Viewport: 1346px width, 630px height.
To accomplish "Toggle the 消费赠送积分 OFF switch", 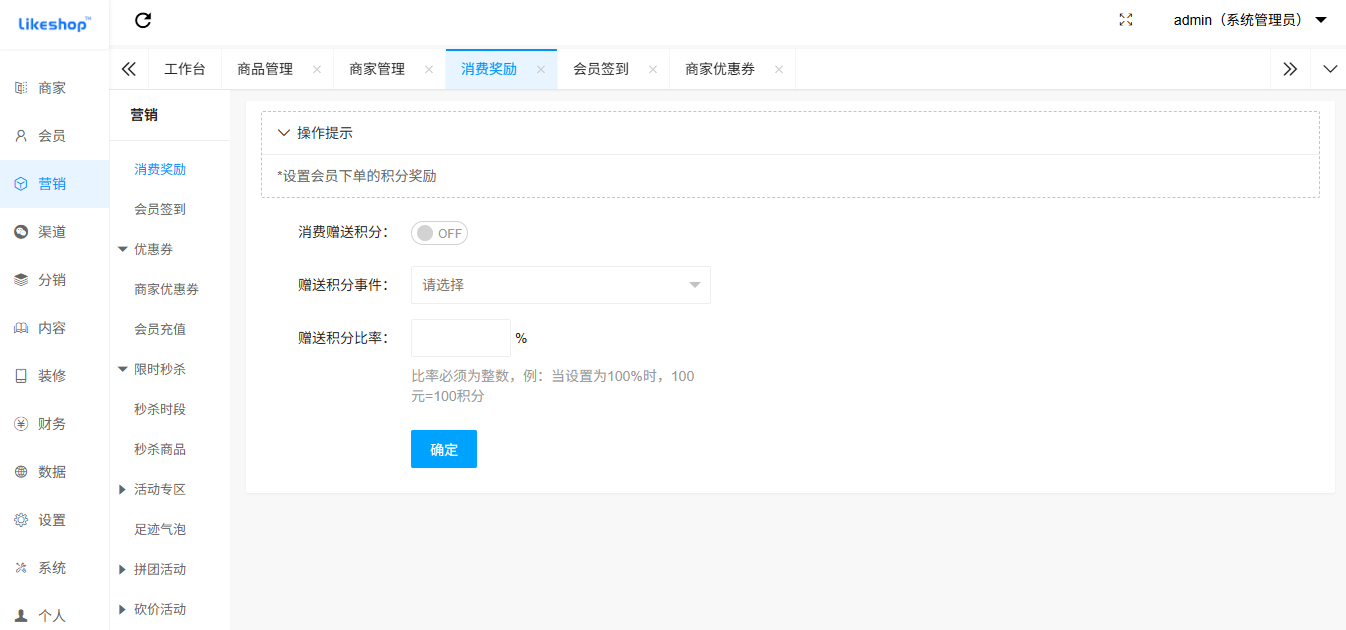I will coord(439,233).
